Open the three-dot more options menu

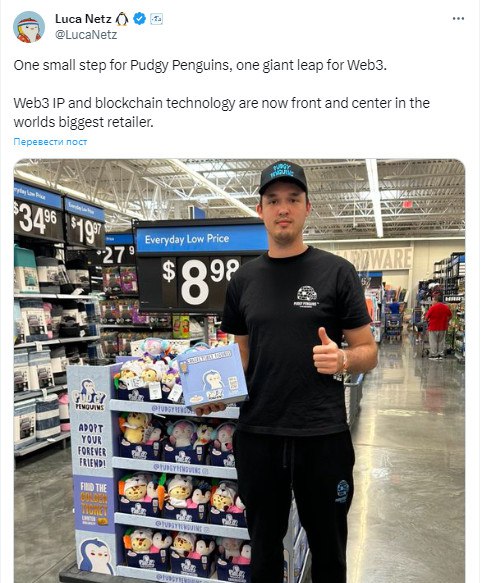[x=458, y=19]
